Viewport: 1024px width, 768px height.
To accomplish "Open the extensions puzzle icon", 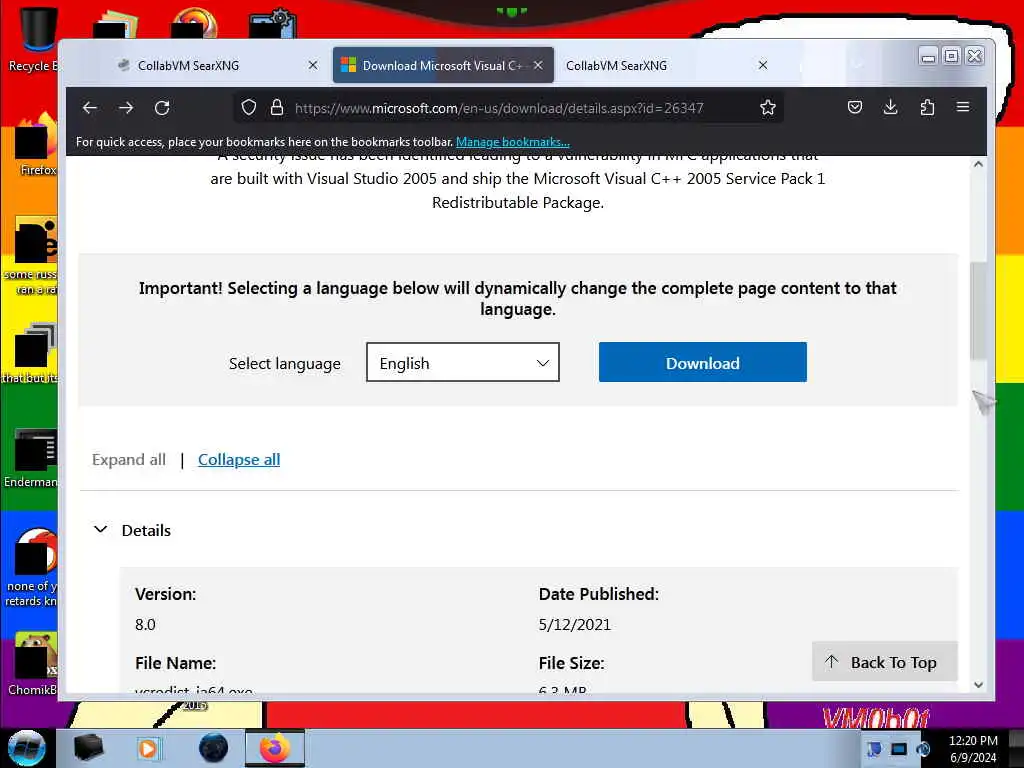I will click(x=927, y=107).
